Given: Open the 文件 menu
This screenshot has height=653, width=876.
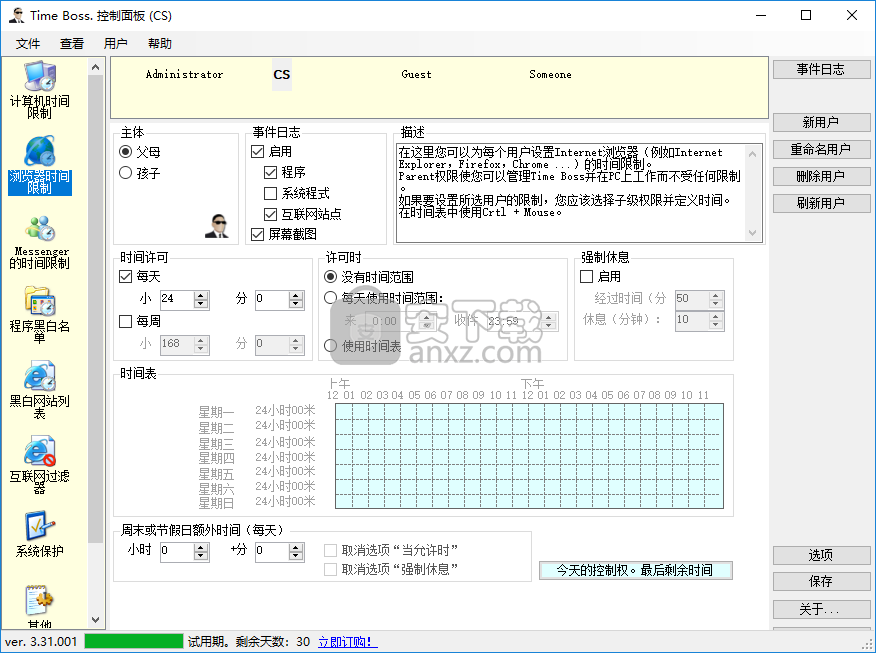Looking at the screenshot, I should (28, 44).
